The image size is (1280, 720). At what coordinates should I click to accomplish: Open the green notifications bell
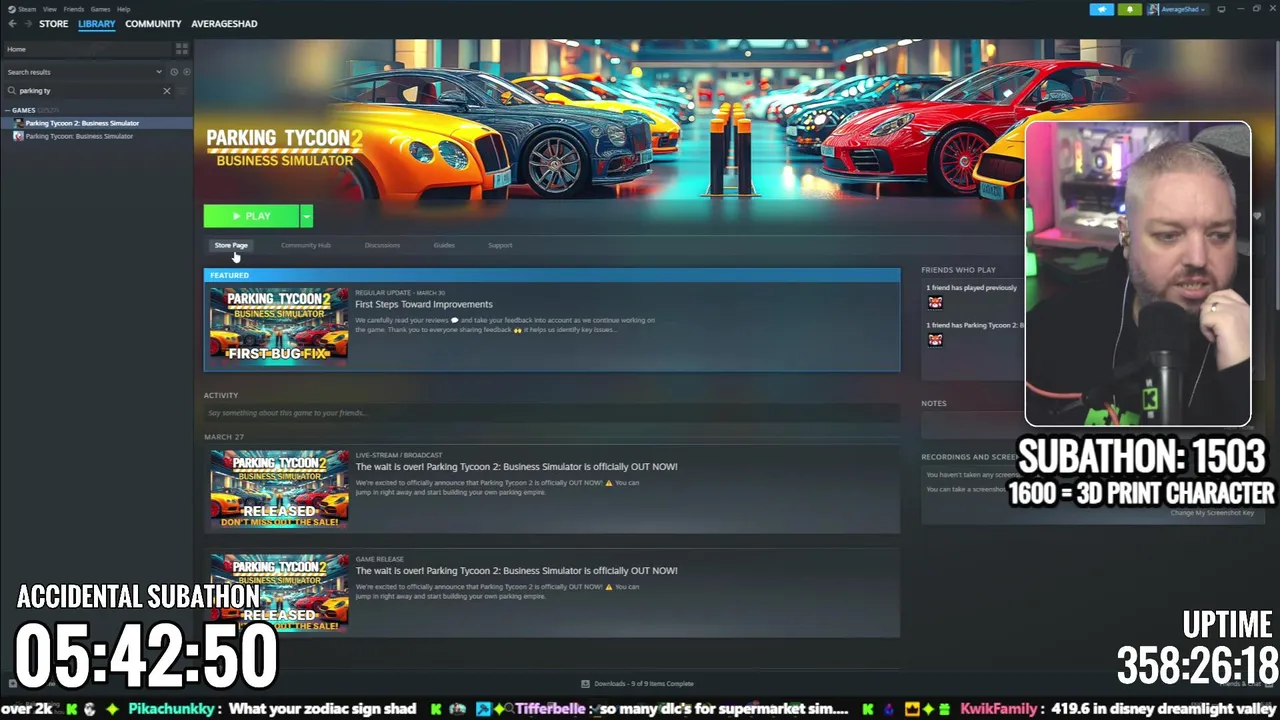tap(1129, 9)
